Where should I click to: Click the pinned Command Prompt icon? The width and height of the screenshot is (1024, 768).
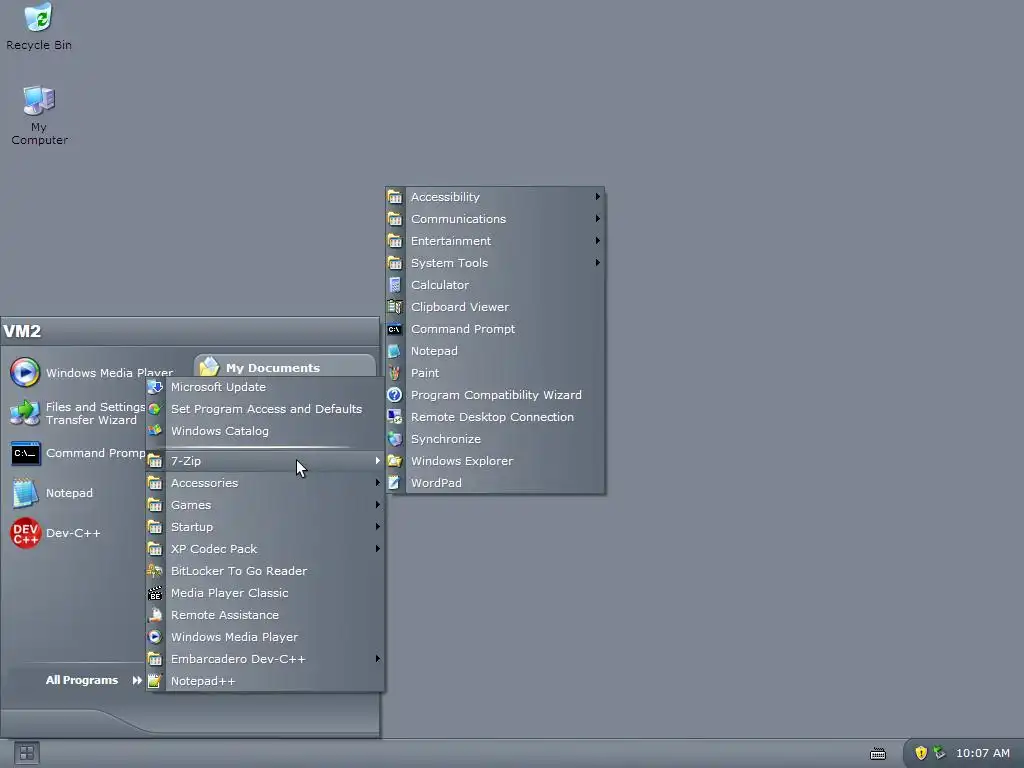[x=25, y=453]
